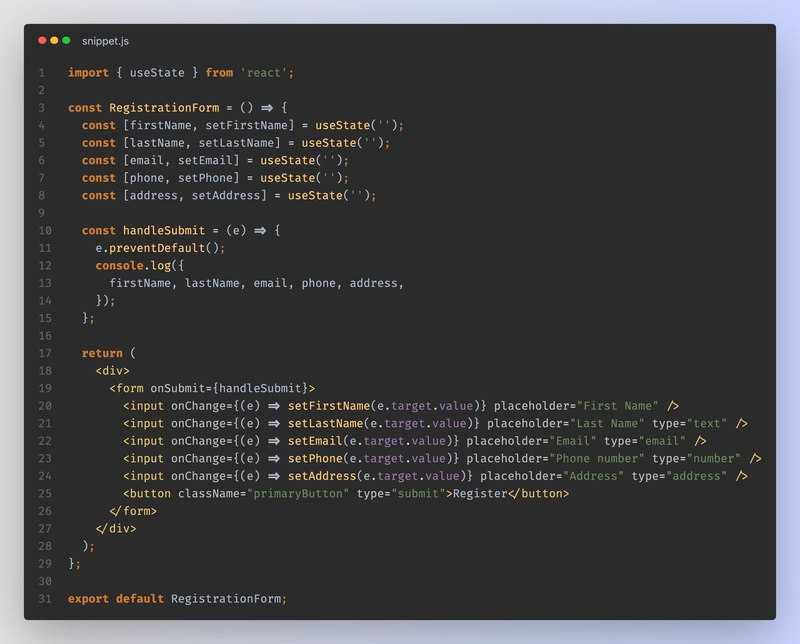This screenshot has height=644, width=800.
Task: Click the green maximize window dot
Action: [66, 40]
